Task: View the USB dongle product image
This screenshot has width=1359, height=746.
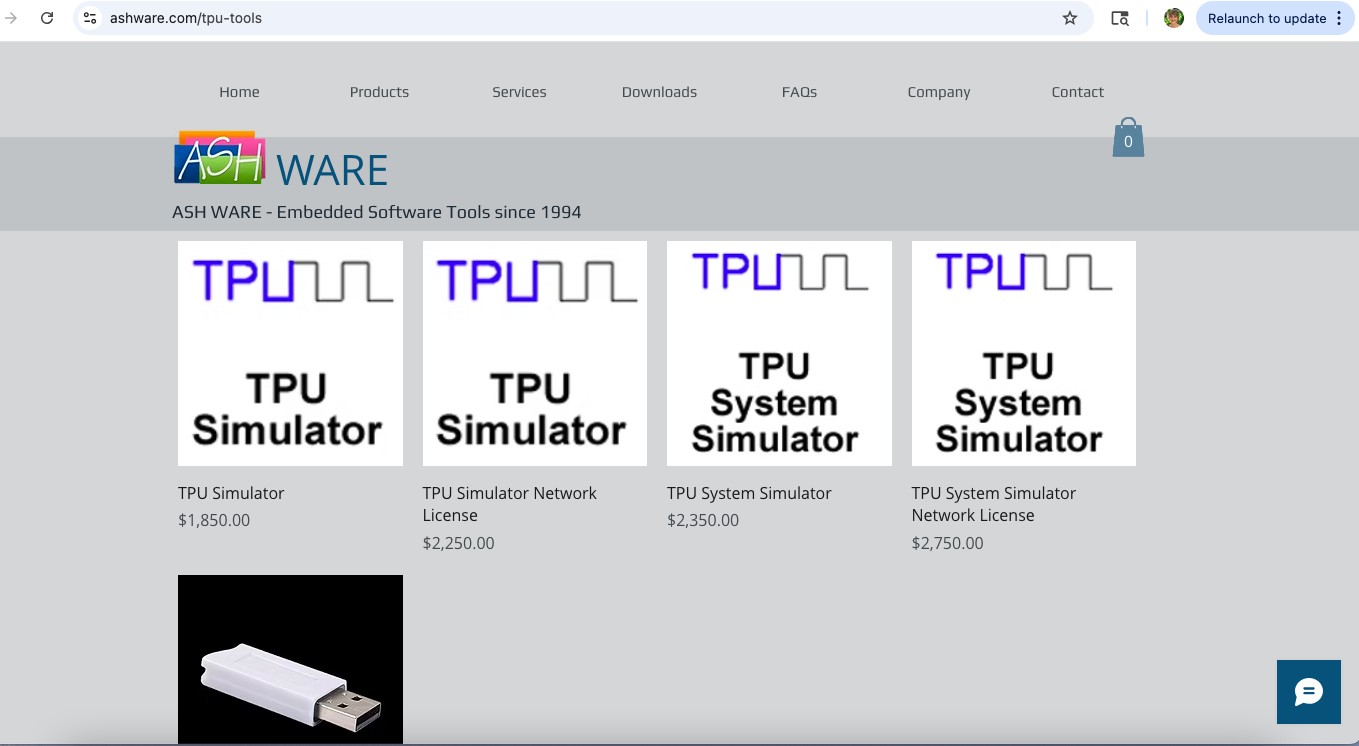Action: [x=290, y=659]
